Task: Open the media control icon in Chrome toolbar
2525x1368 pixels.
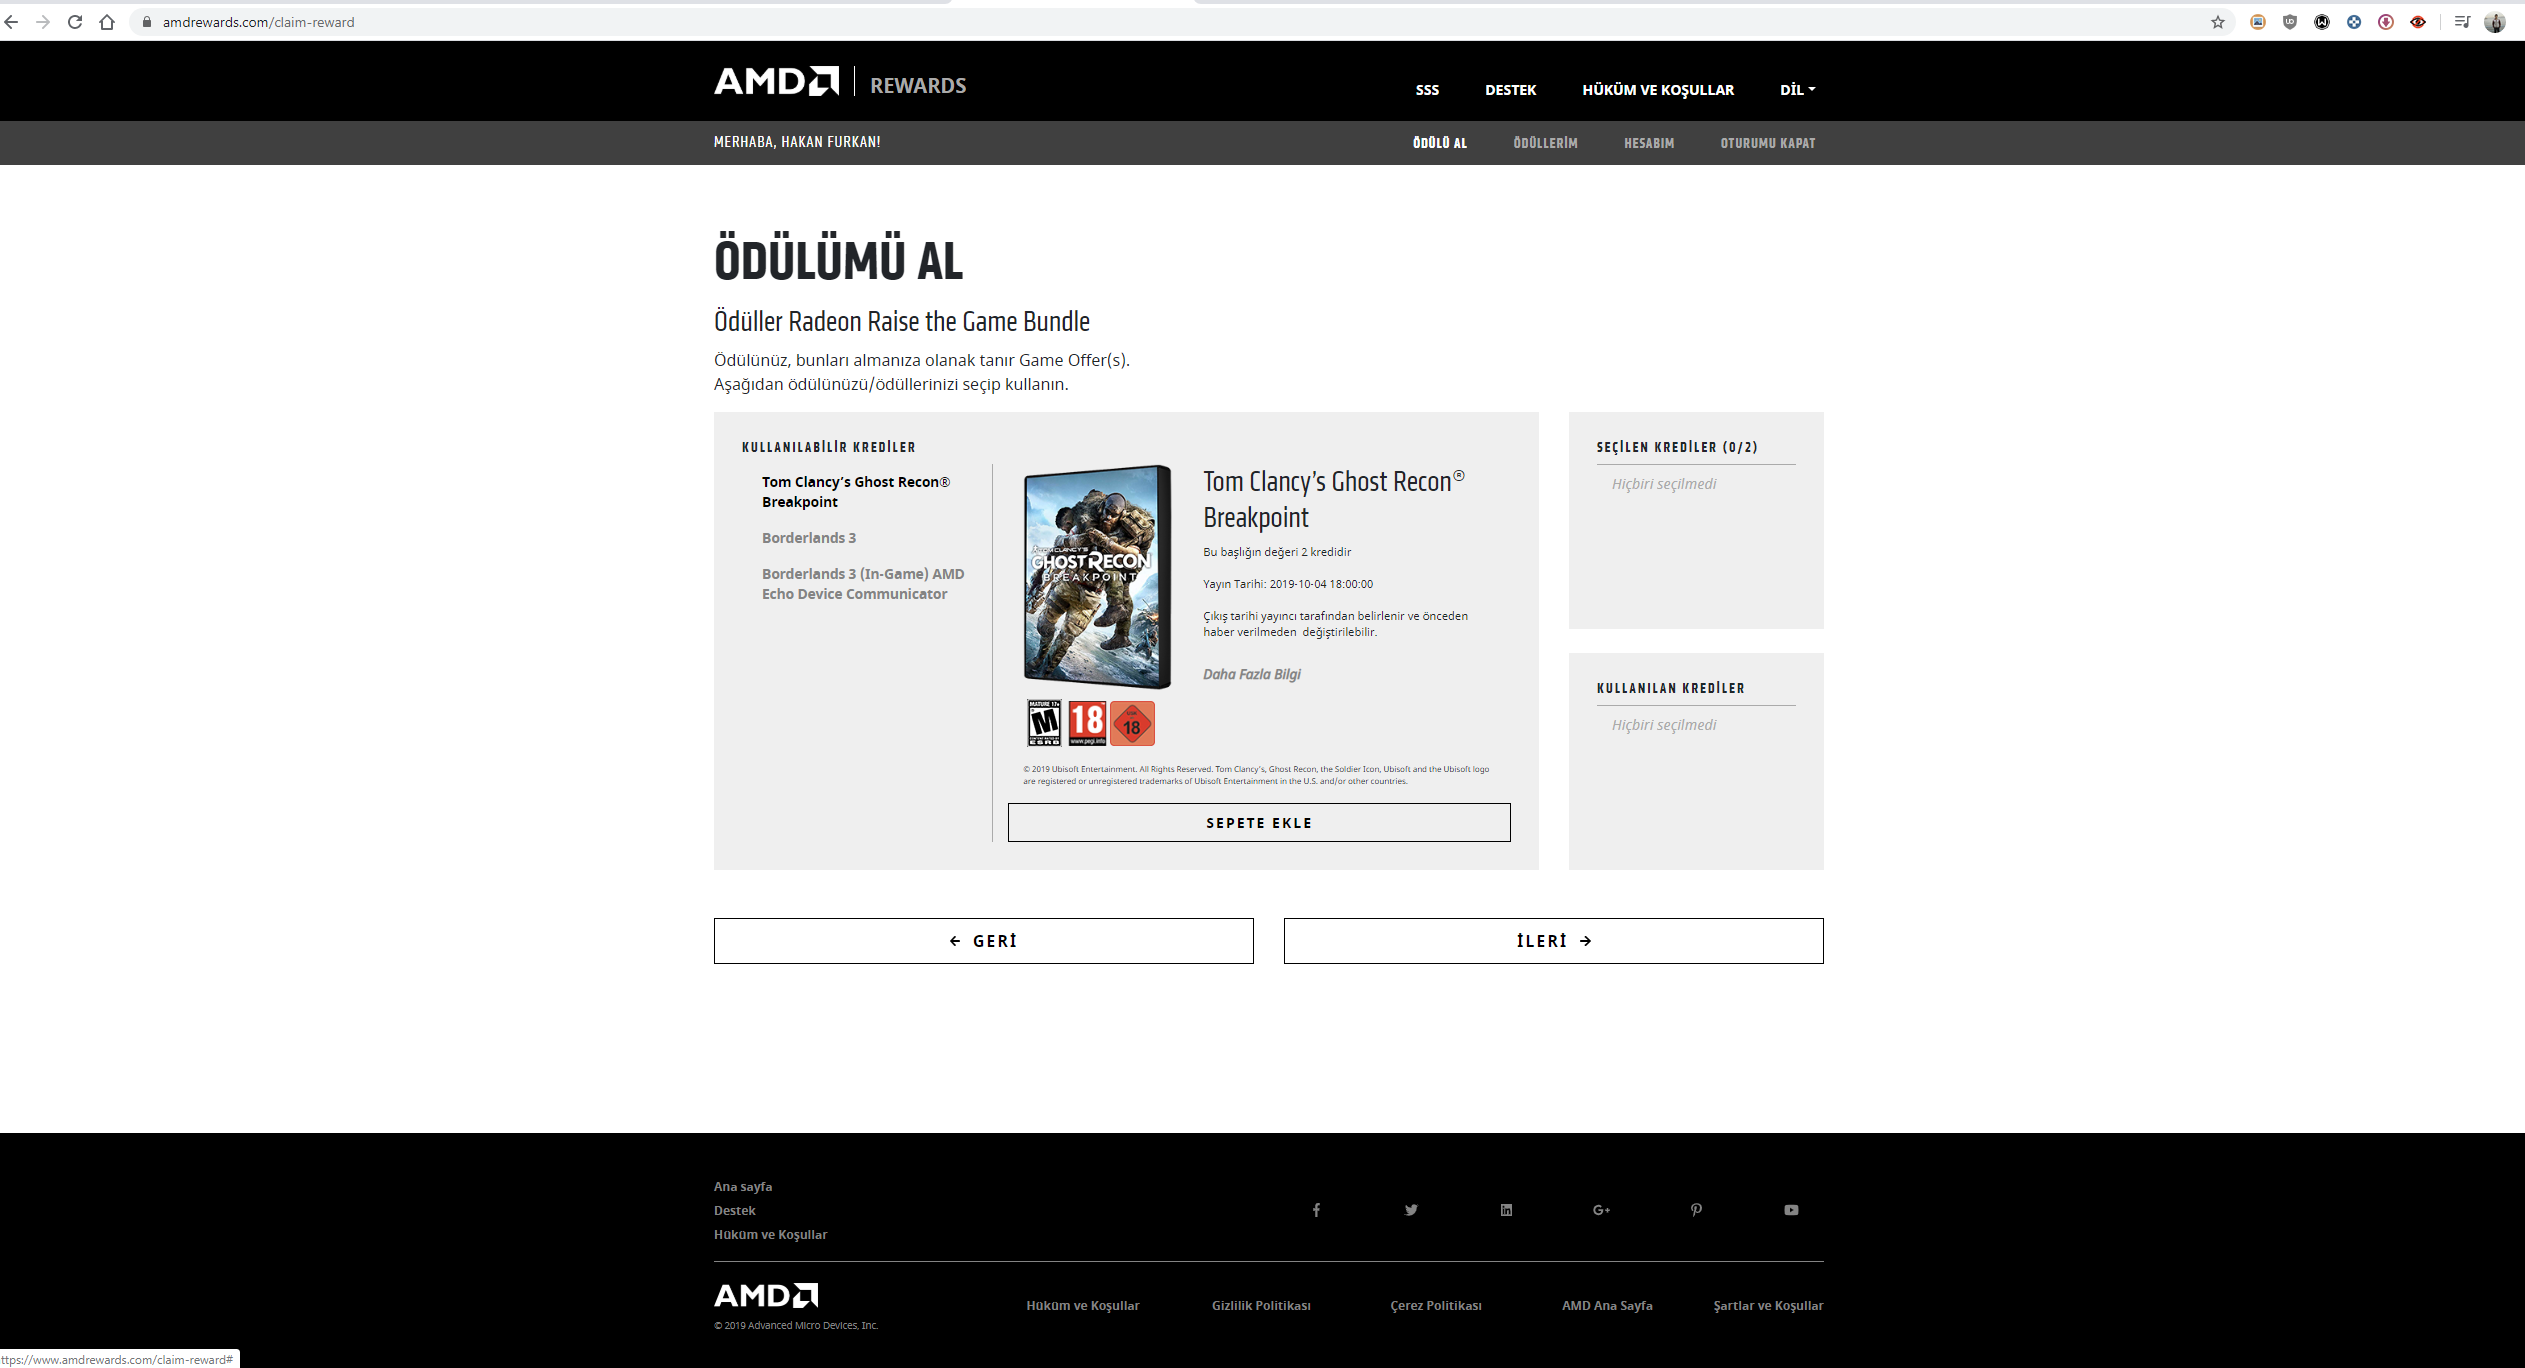Action: [x=2462, y=22]
